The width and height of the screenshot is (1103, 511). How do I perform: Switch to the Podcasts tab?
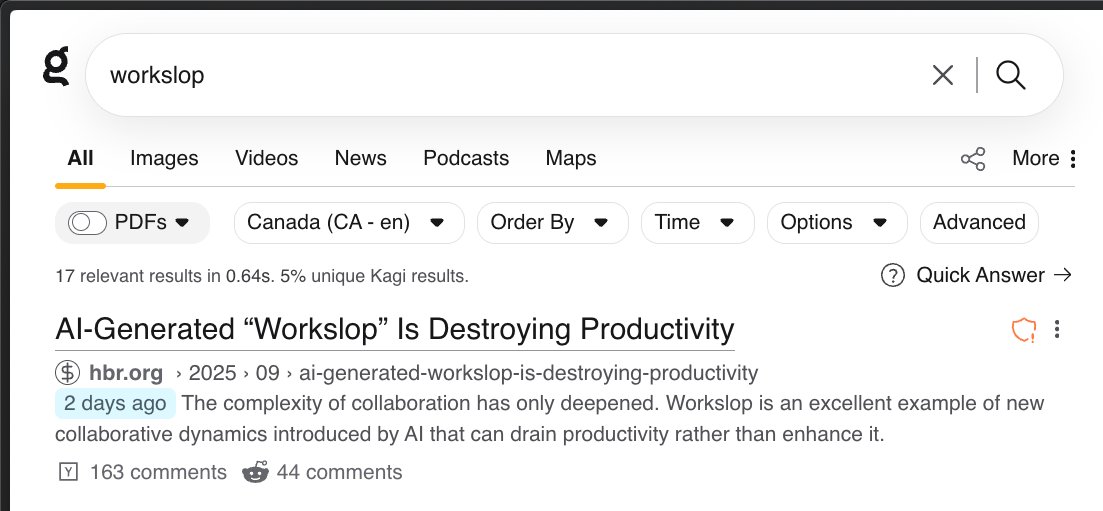click(x=466, y=158)
